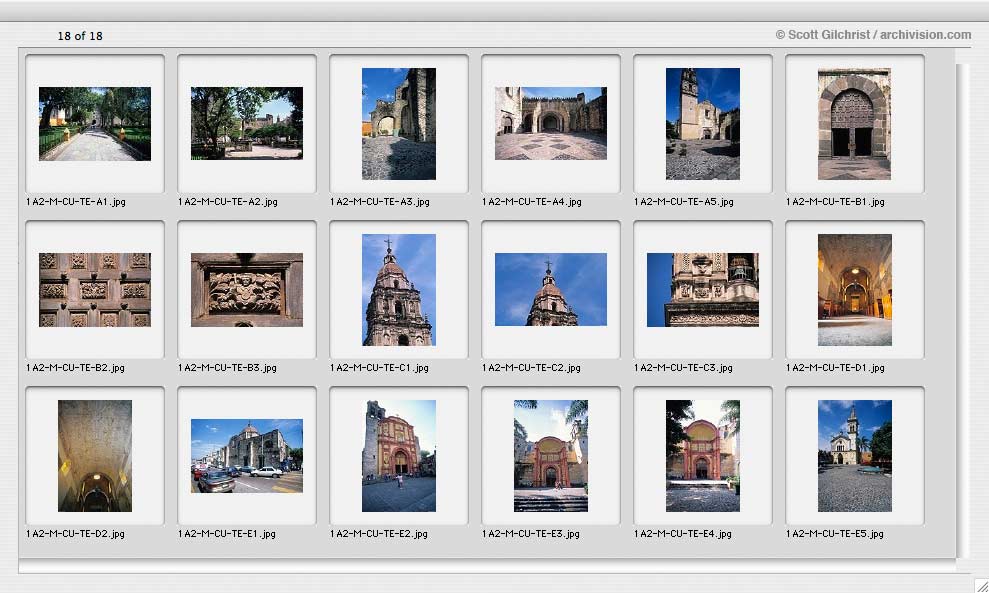The image size is (989, 593).
Task: Click the window resize grip corner
Action: tap(981, 585)
